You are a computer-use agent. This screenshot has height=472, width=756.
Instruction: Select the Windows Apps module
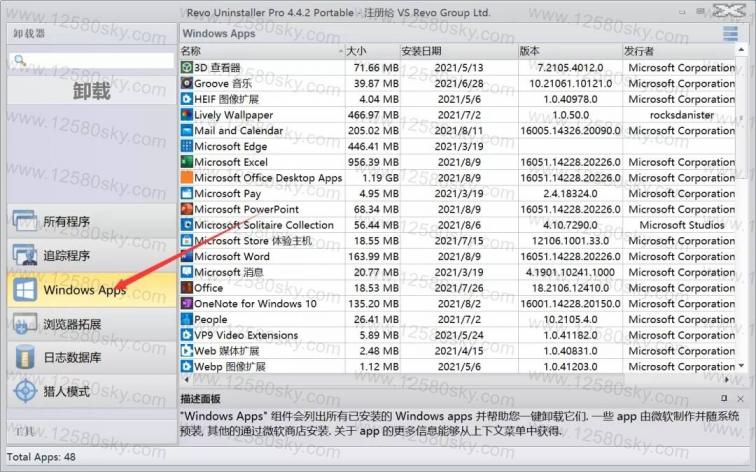click(92, 290)
